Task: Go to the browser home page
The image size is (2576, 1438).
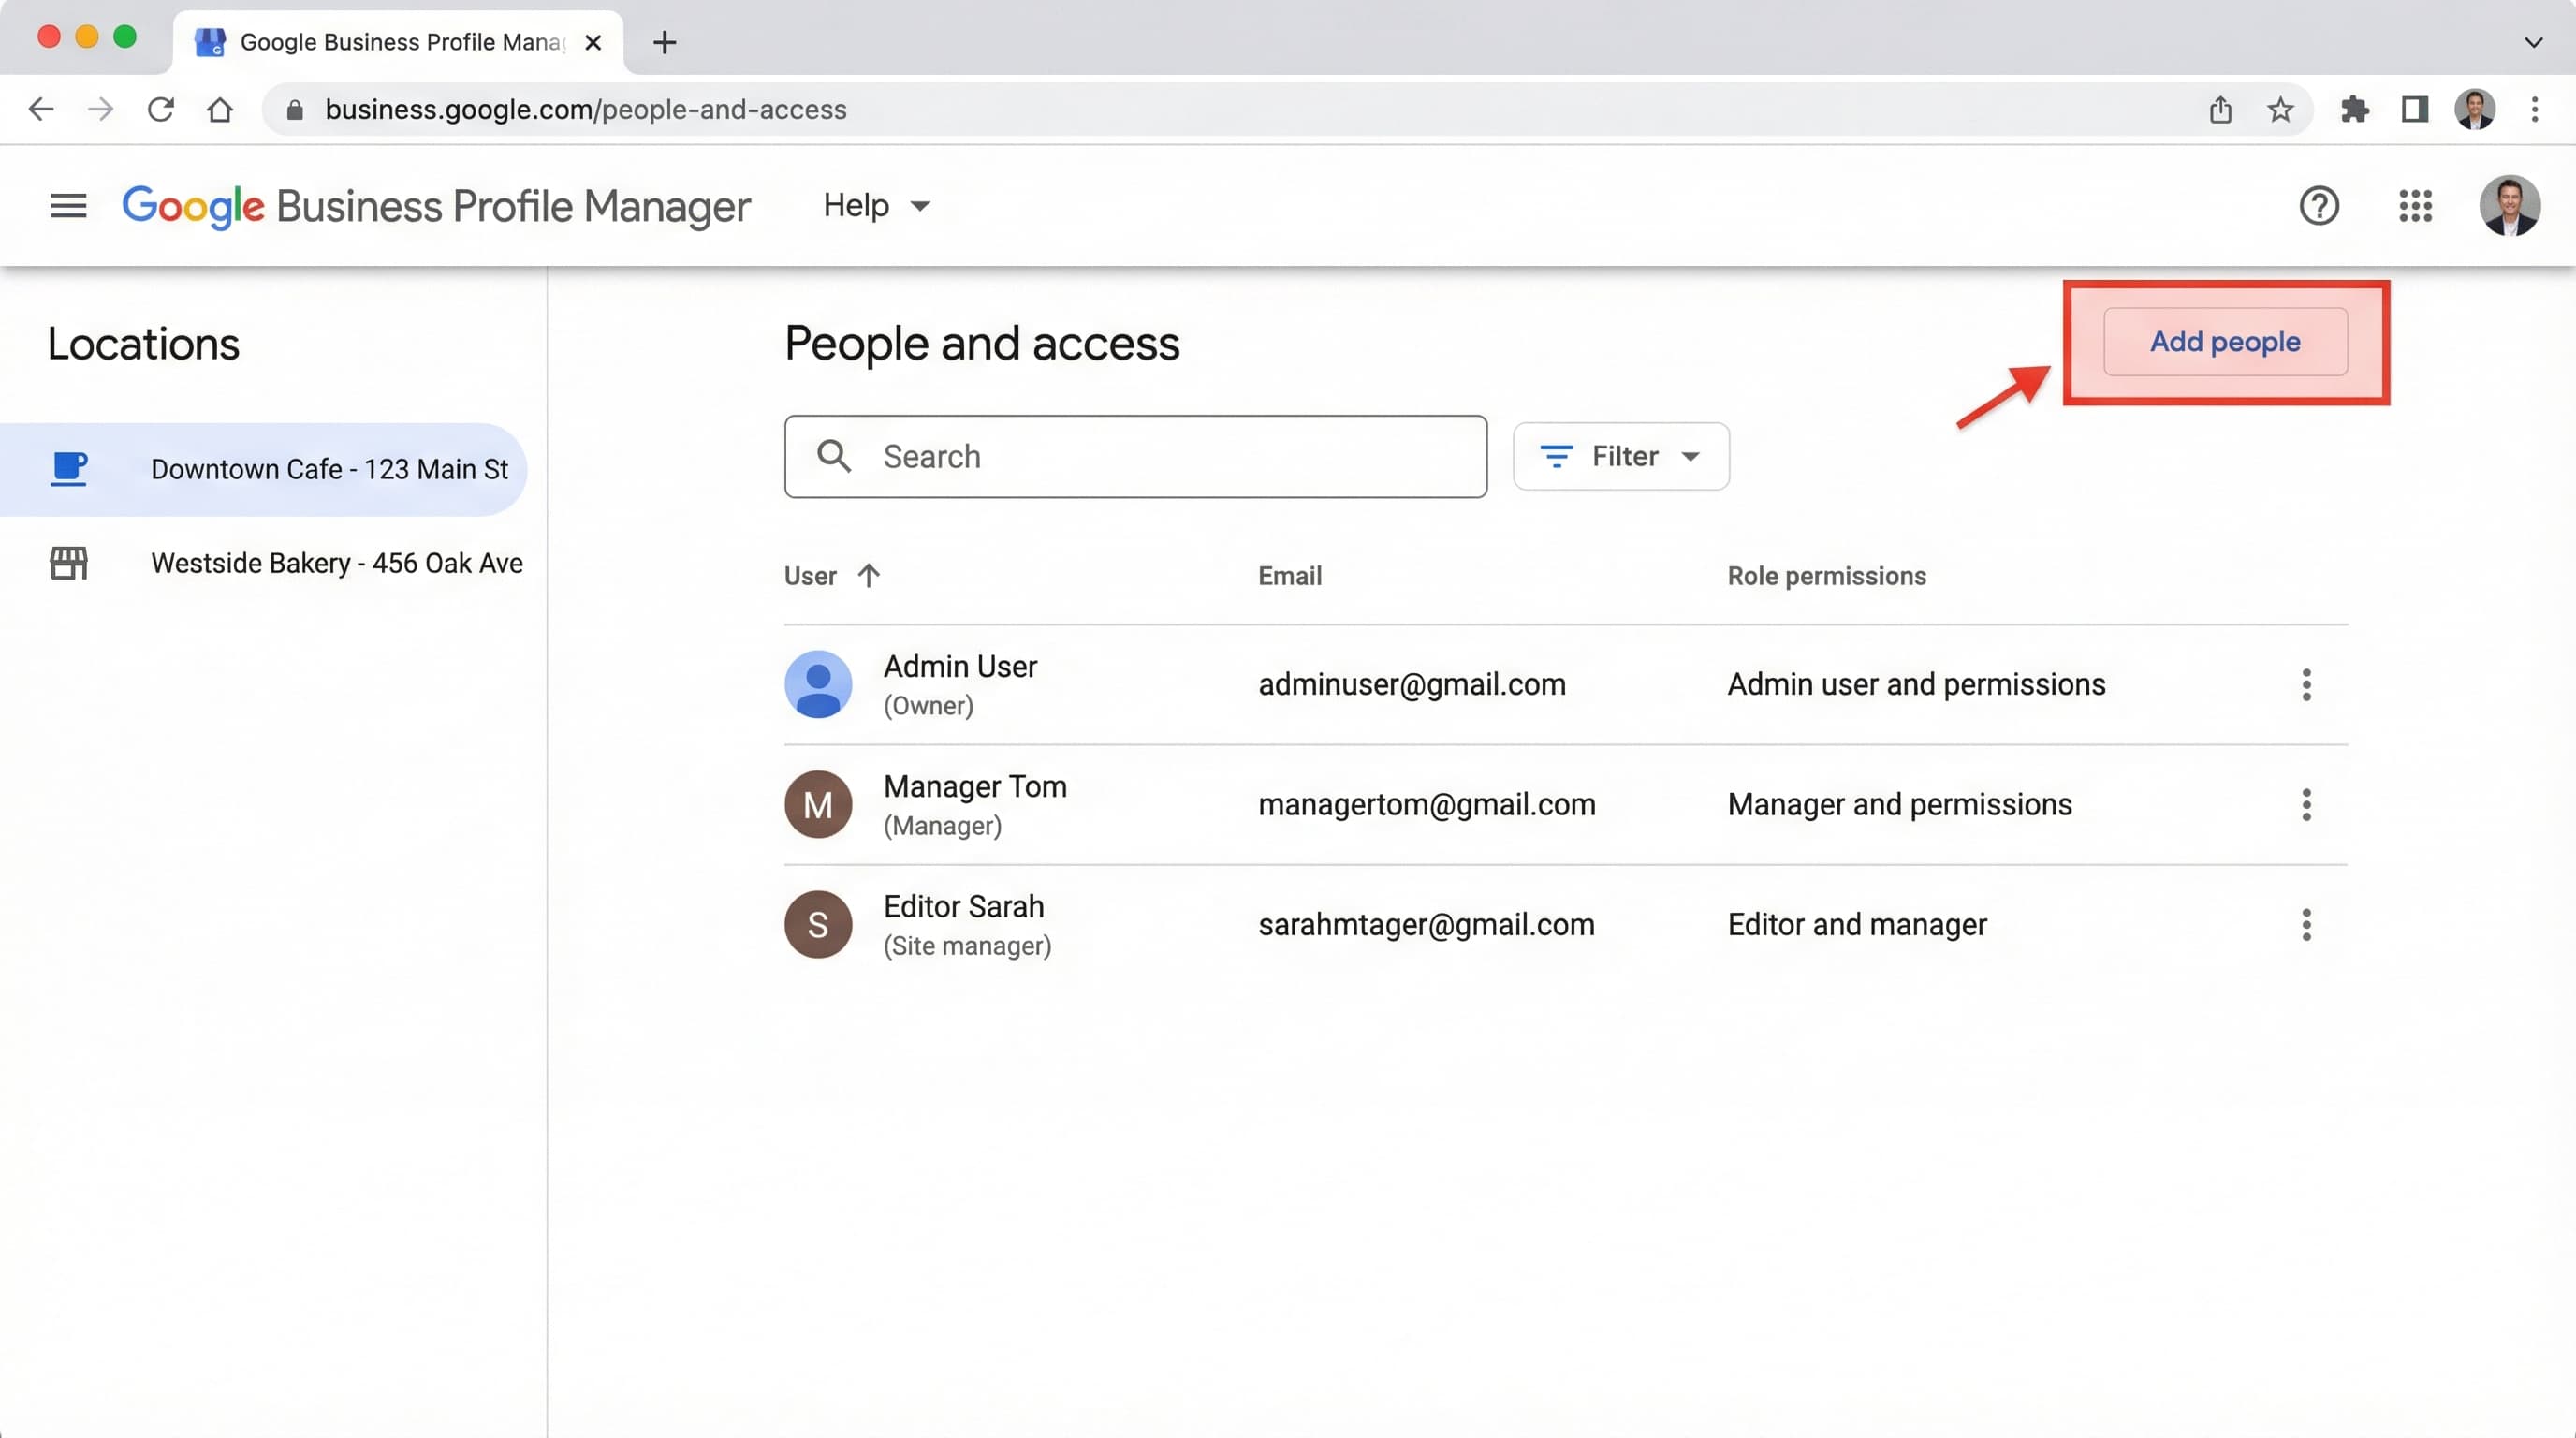Action: tap(220, 109)
